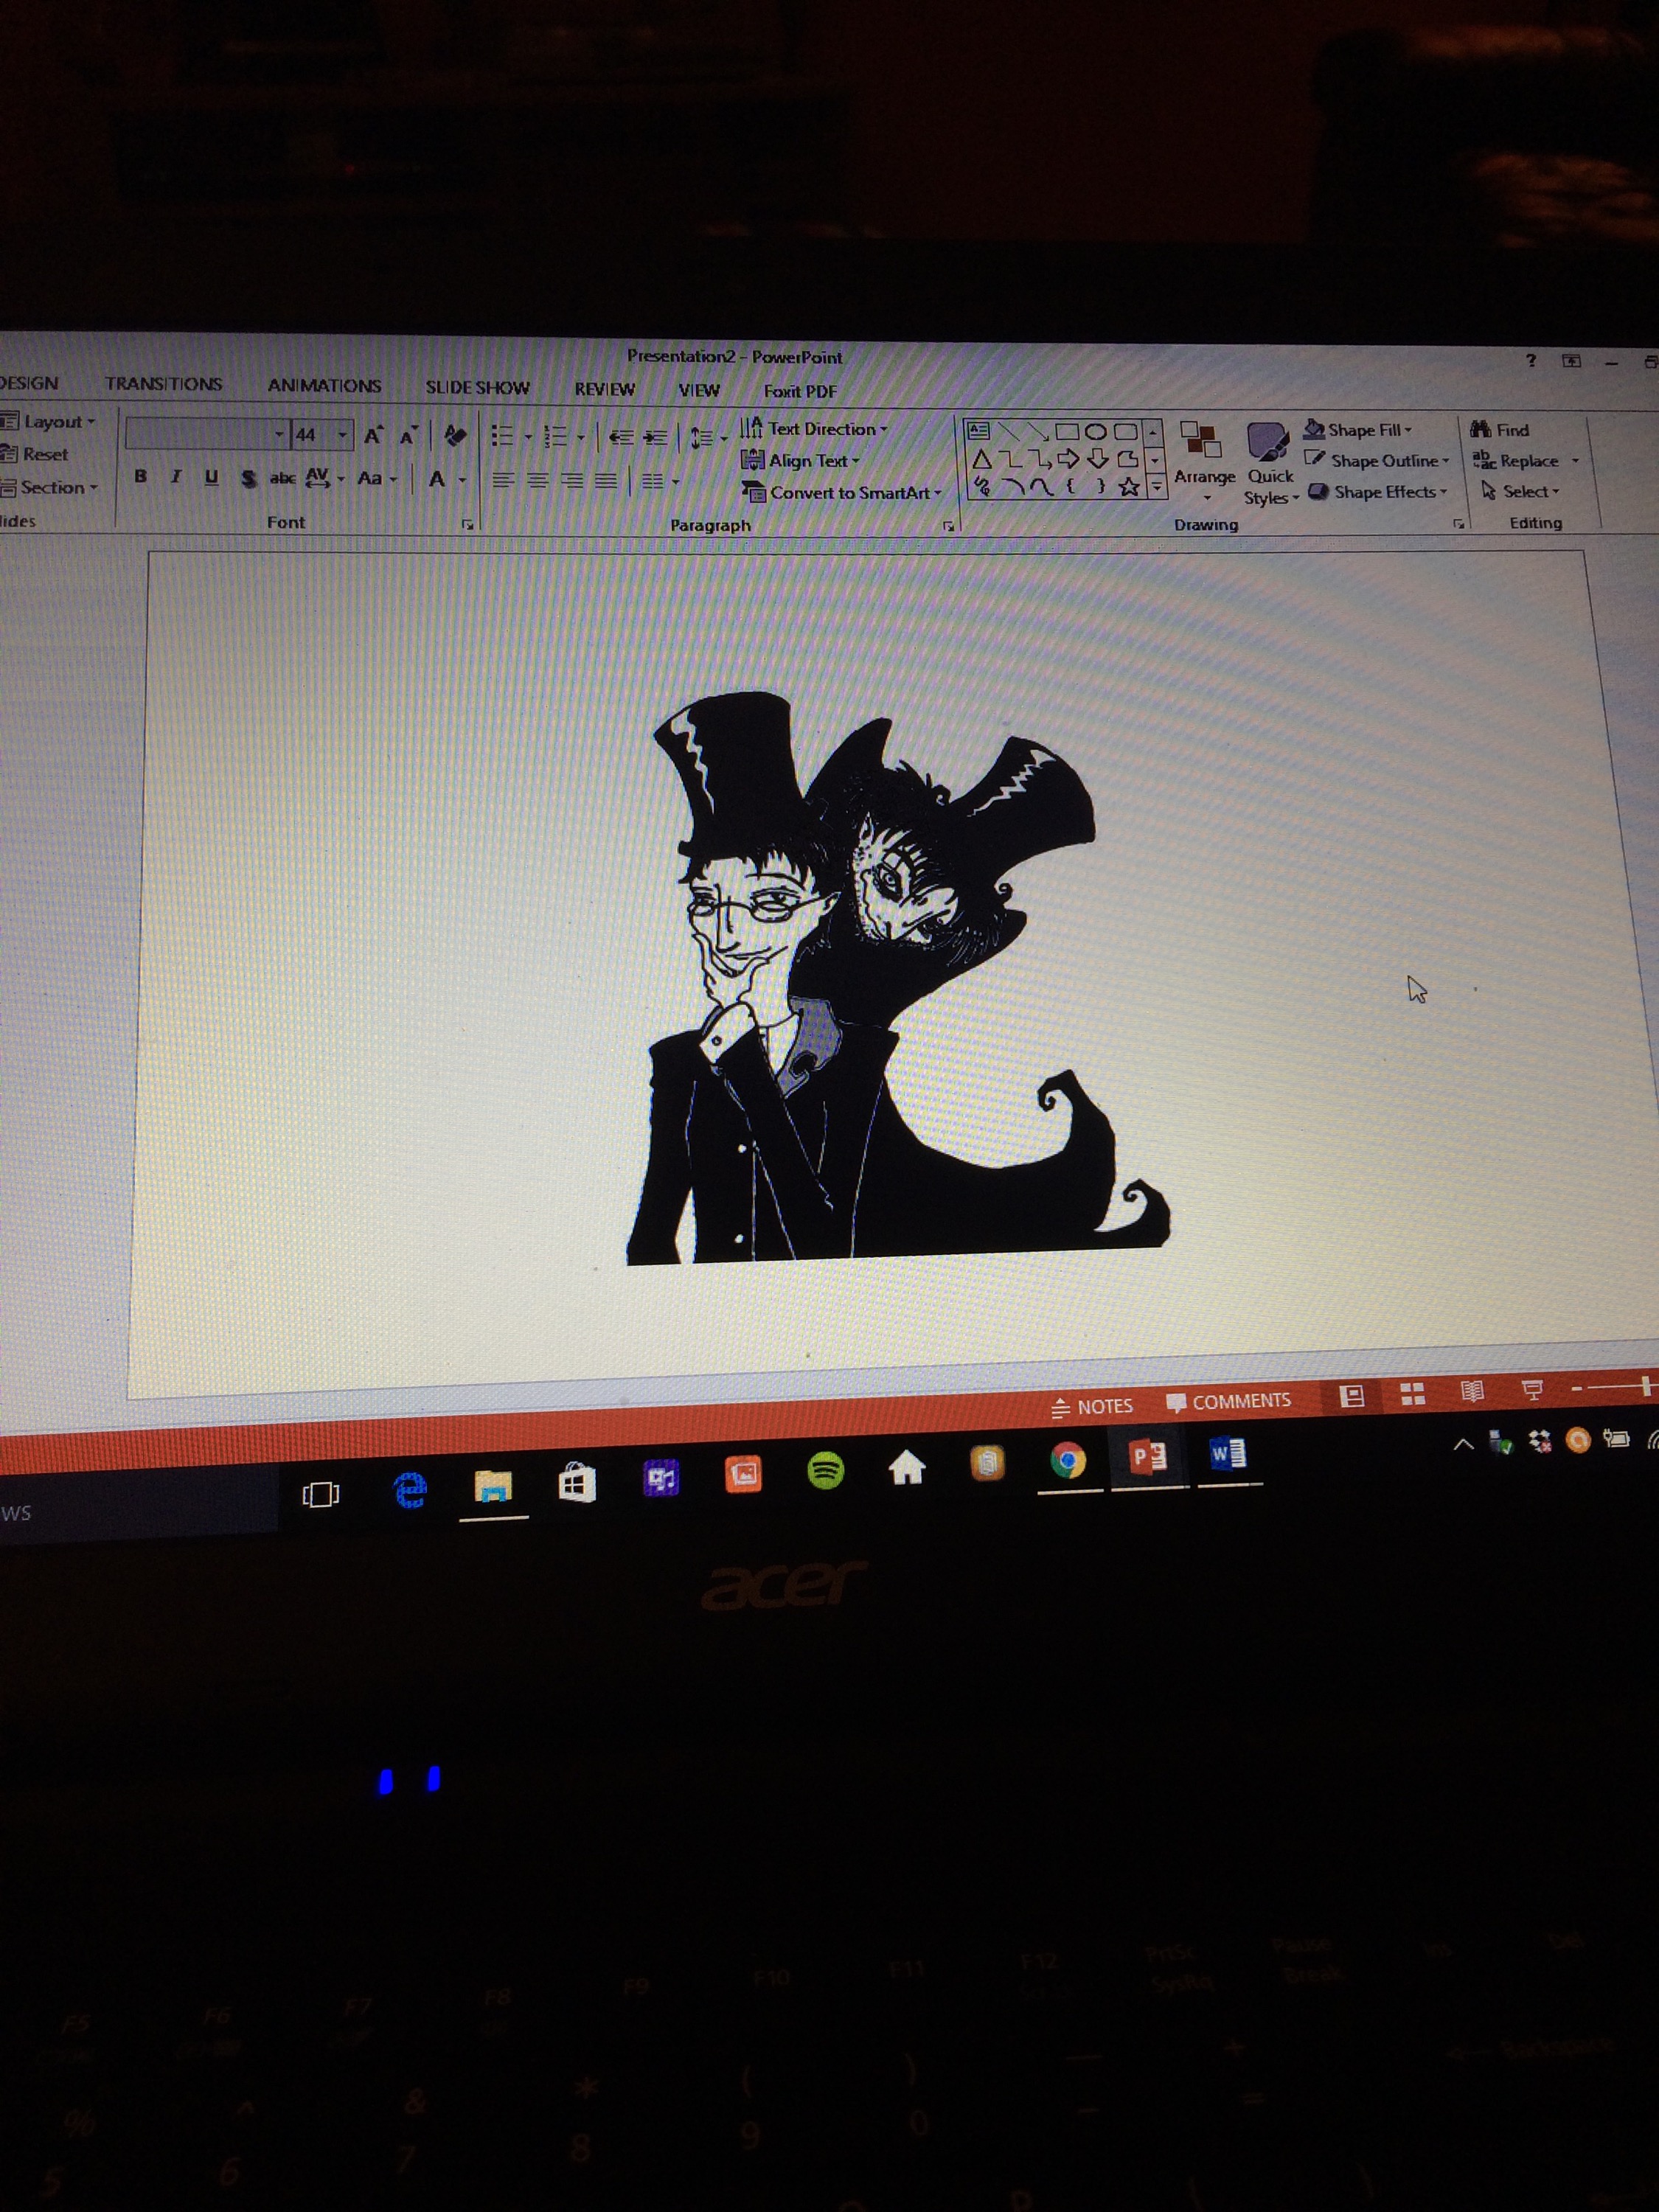Click the bullets list icon
This screenshot has height=2212, width=1659.
tap(502, 436)
